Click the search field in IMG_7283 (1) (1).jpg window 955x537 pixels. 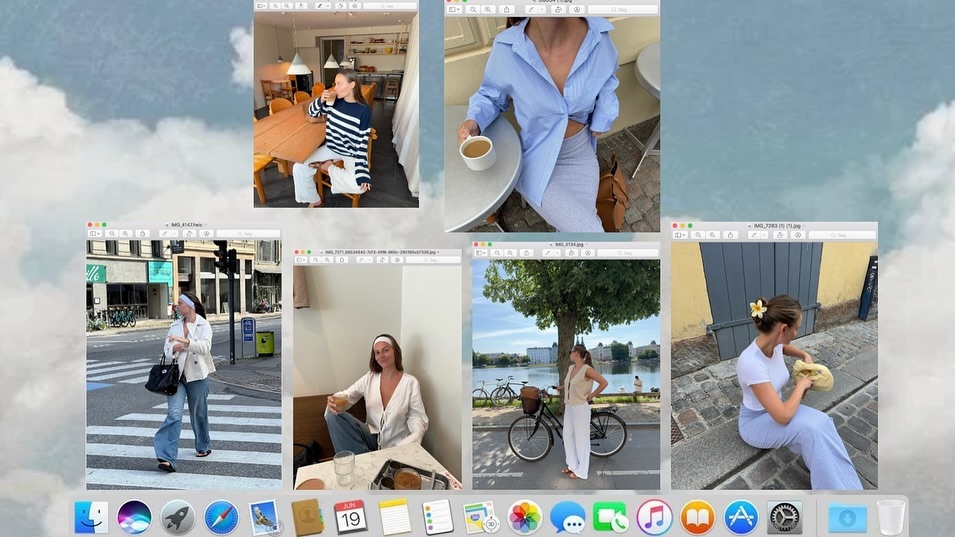842,234
